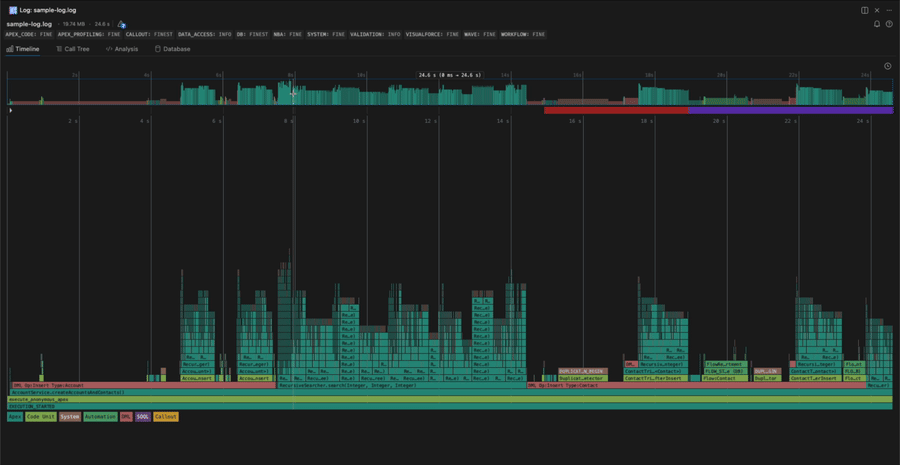This screenshot has height=465, width=900.
Task: Toggle the Automation legend swatch
Action: point(100,417)
